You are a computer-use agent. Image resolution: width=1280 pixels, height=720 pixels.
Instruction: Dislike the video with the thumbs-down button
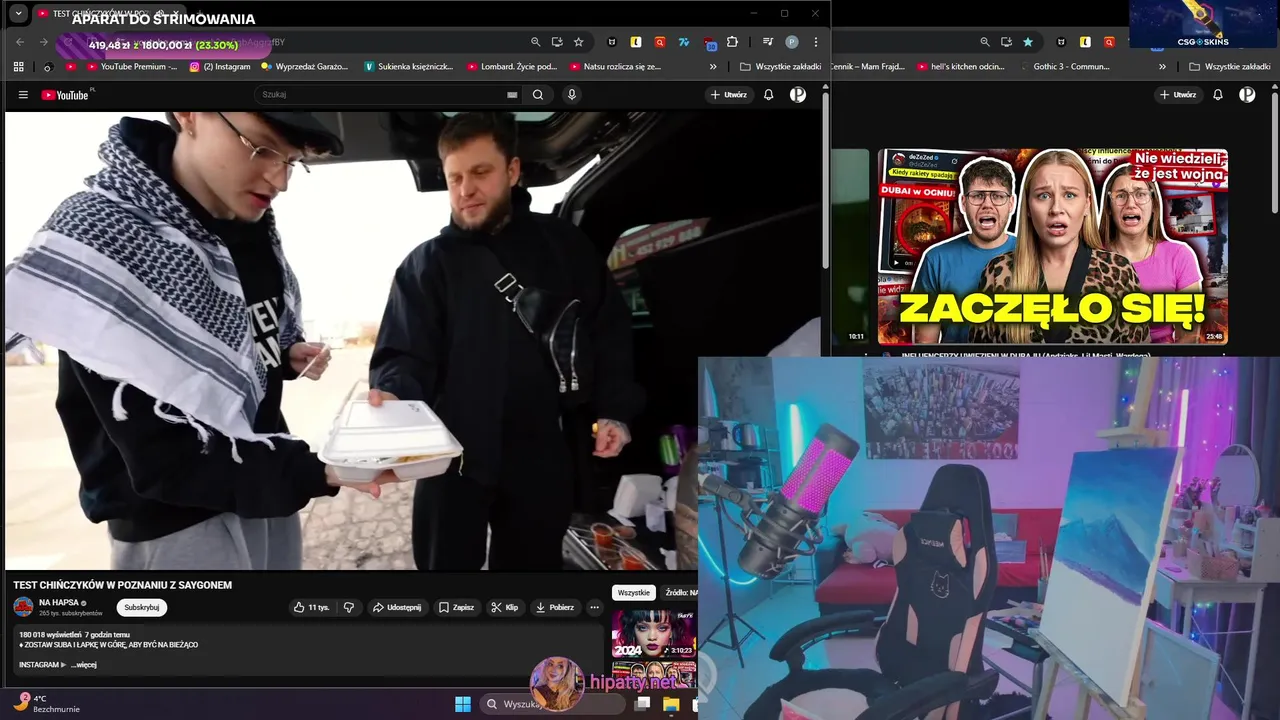(349, 607)
